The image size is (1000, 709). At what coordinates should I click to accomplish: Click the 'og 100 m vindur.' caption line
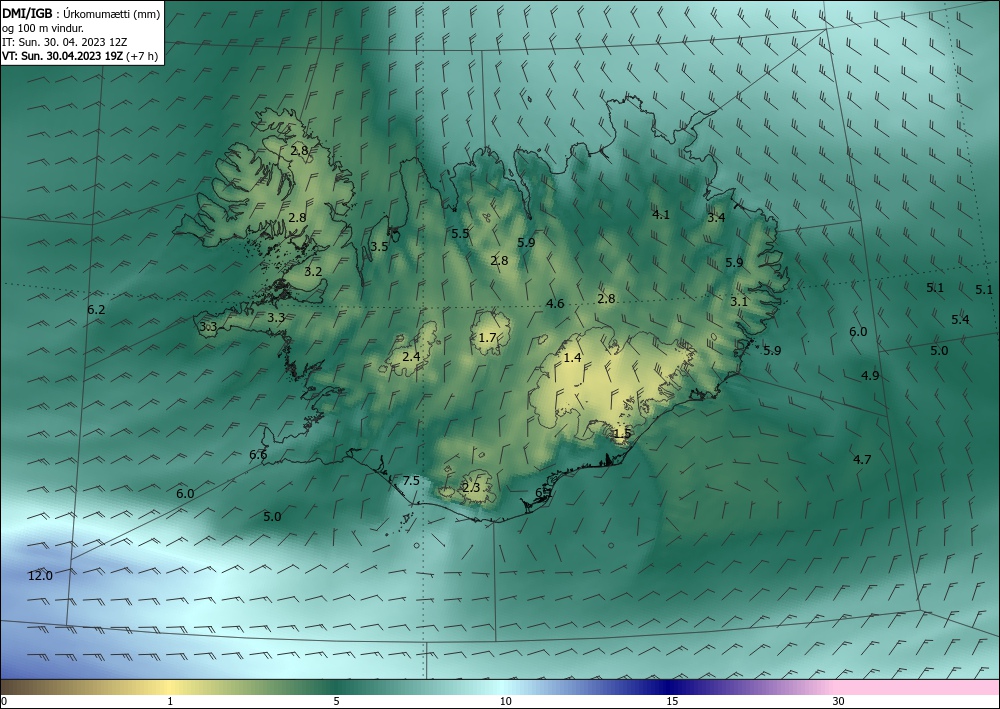click(43, 28)
